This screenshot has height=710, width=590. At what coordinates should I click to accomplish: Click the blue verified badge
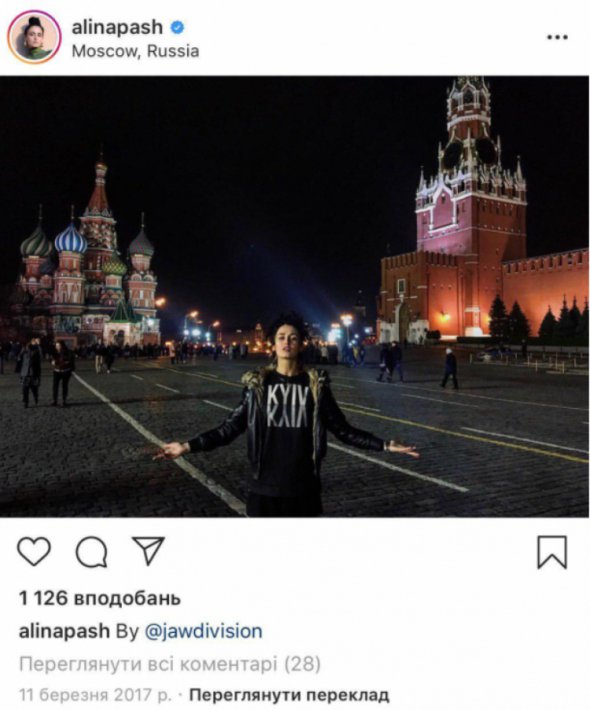[x=177, y=28]
